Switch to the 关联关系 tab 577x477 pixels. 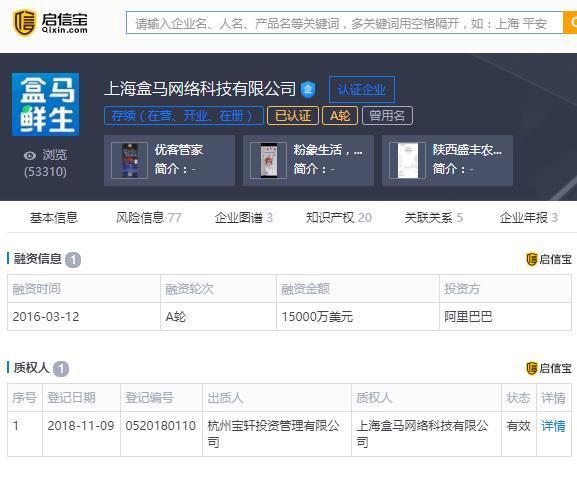tap(433, 218)
